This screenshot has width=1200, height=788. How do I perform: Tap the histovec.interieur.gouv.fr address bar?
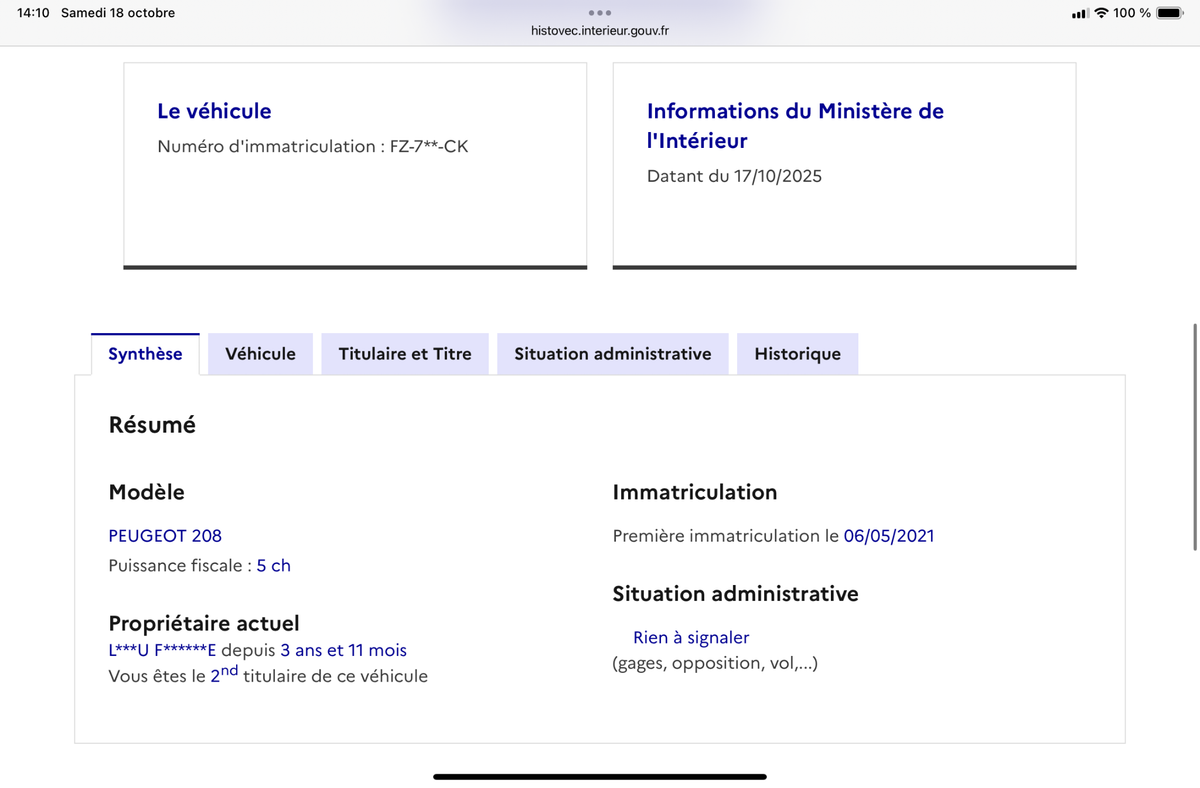coord(600,31)
